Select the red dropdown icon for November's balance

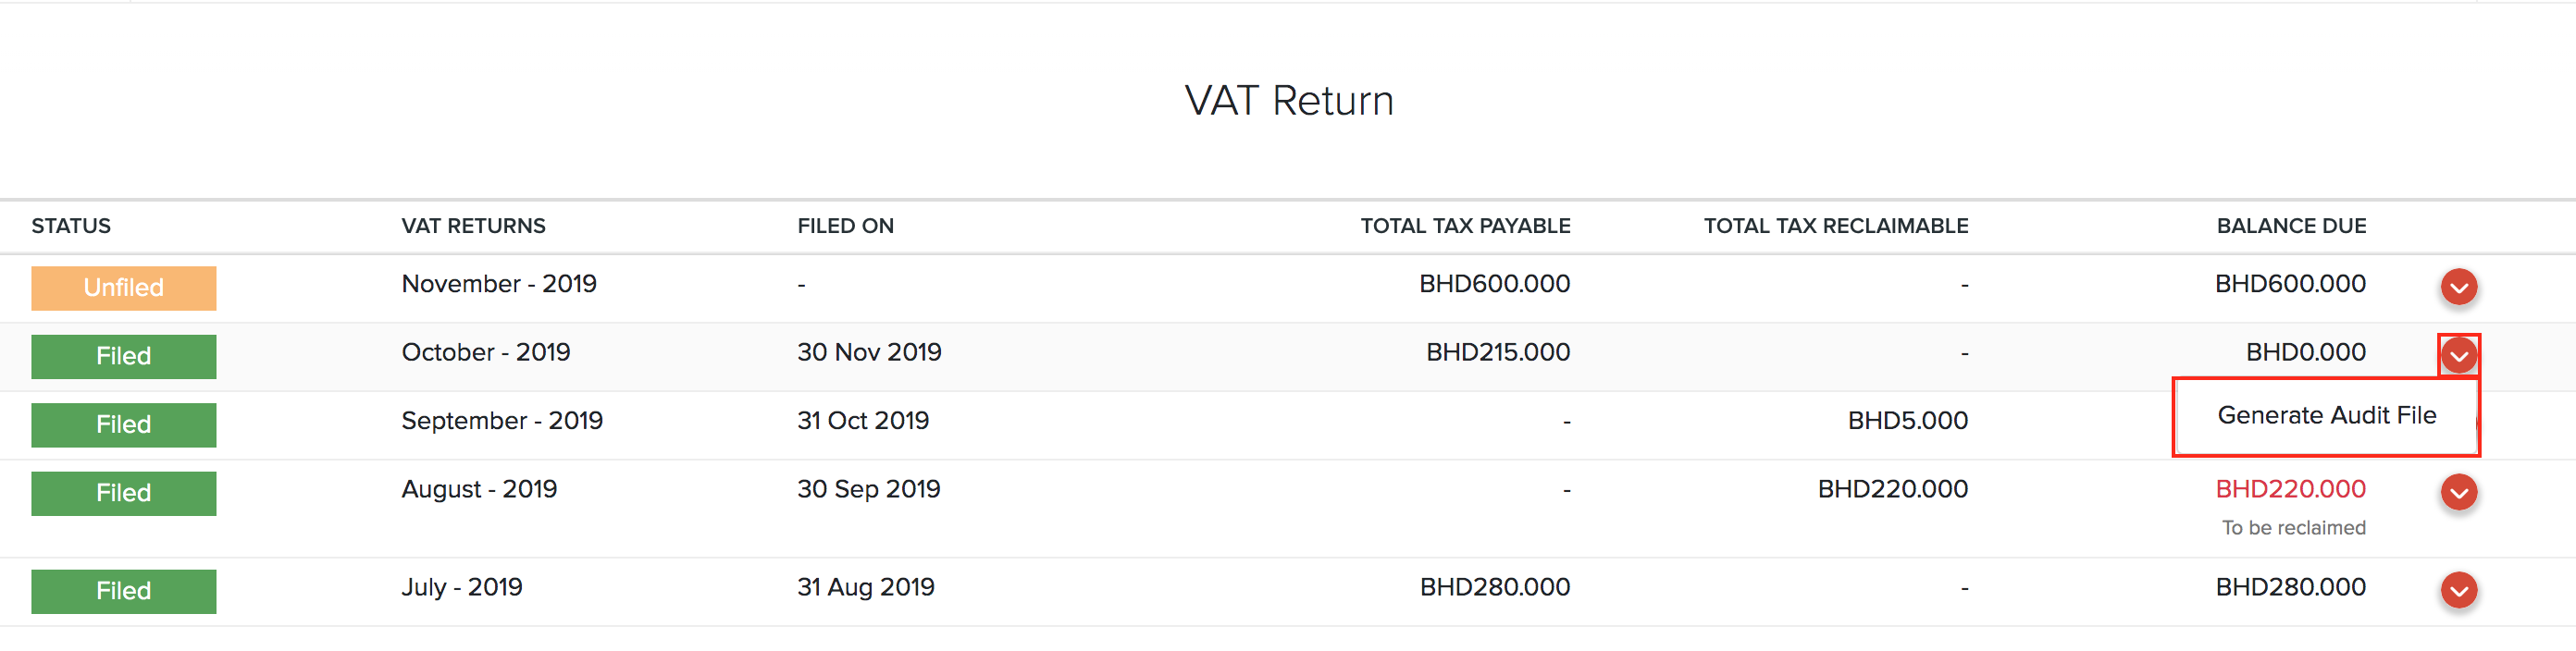(2459, 288)
